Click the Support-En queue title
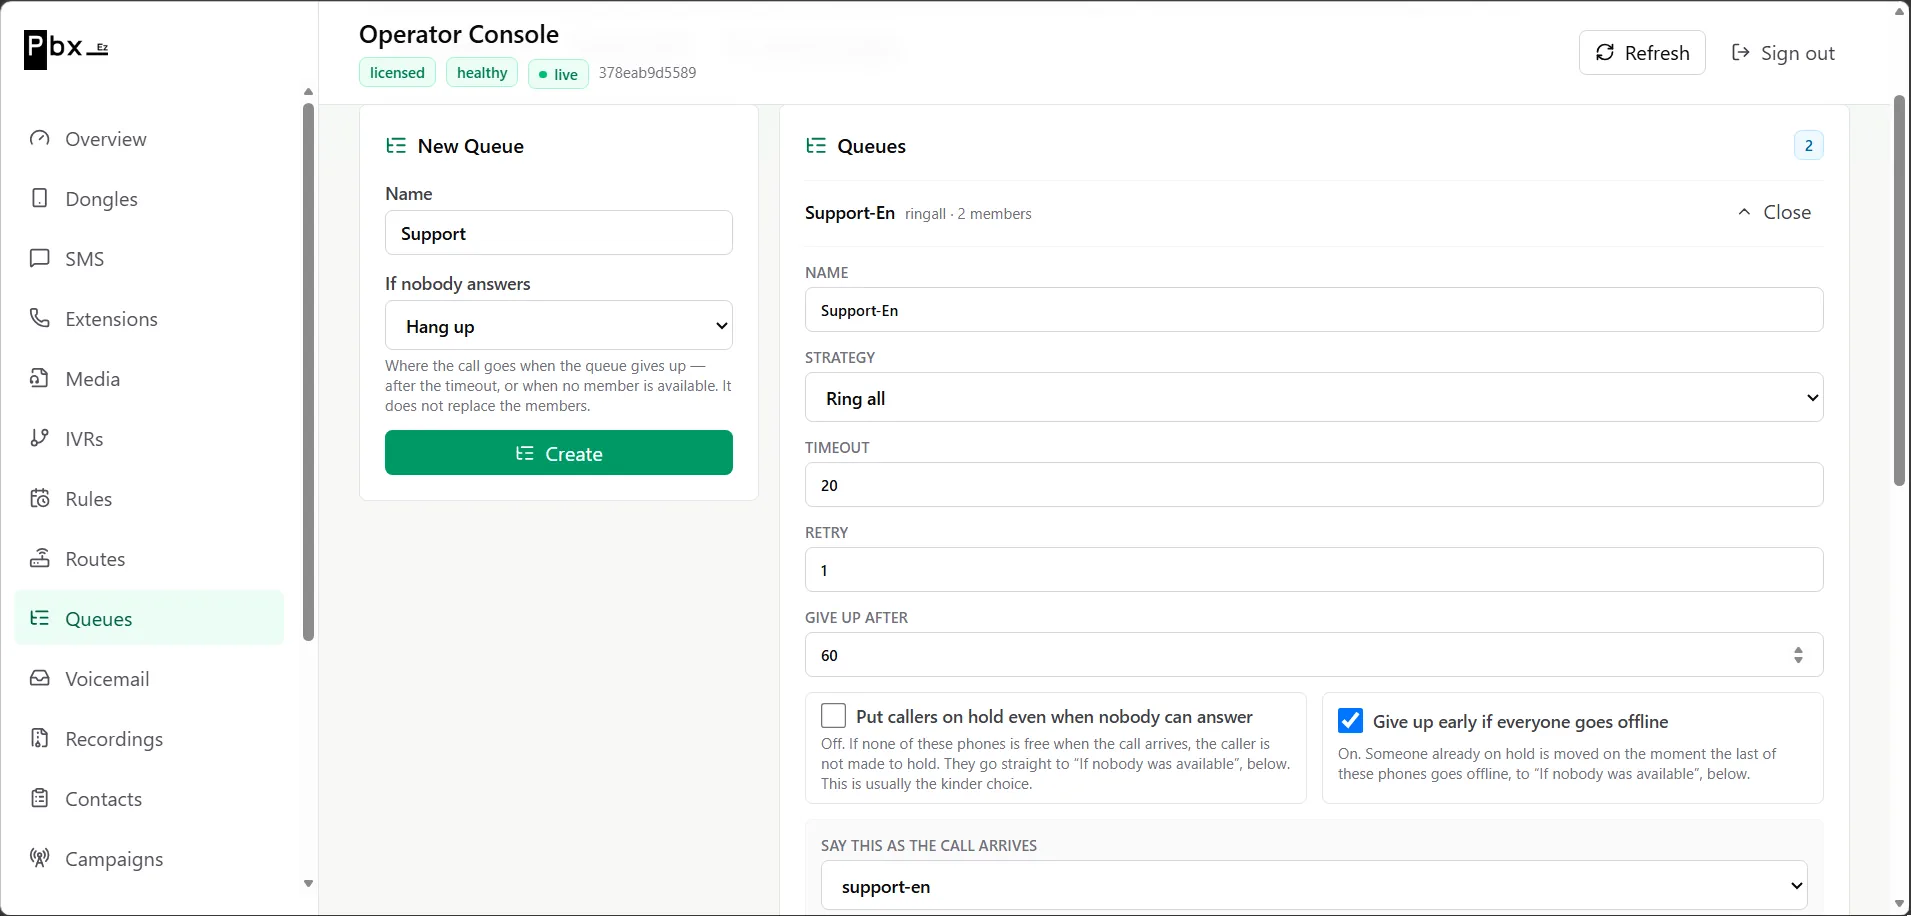The height and width of the screenshot is (916, 1911). [x=850, y=213]
